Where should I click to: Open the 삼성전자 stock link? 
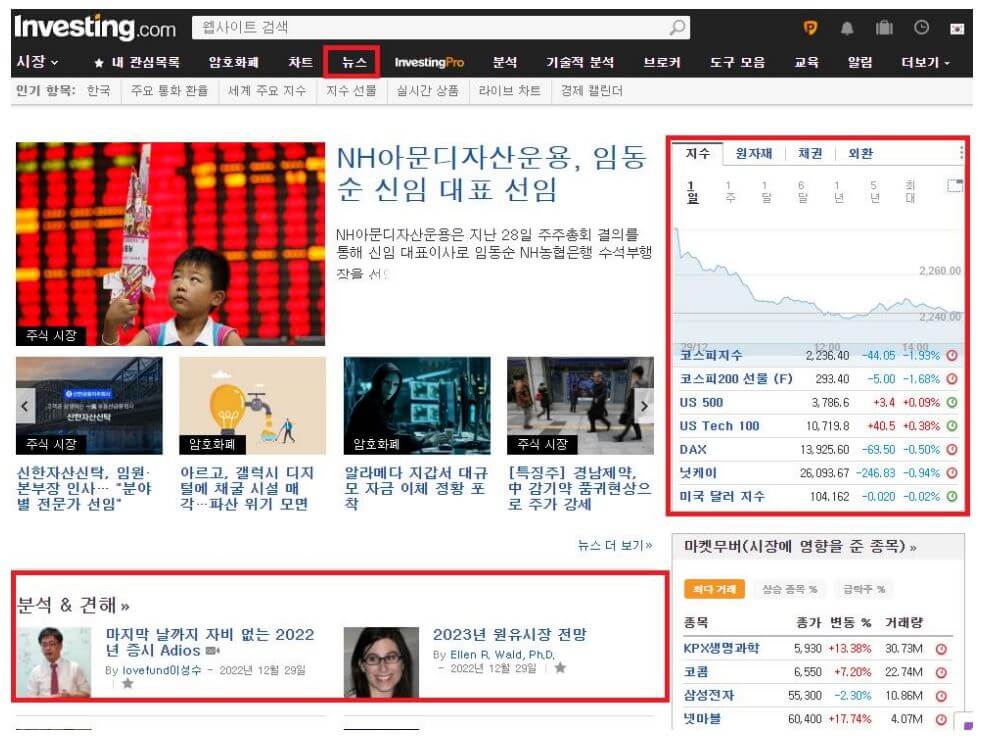[709, 696]
